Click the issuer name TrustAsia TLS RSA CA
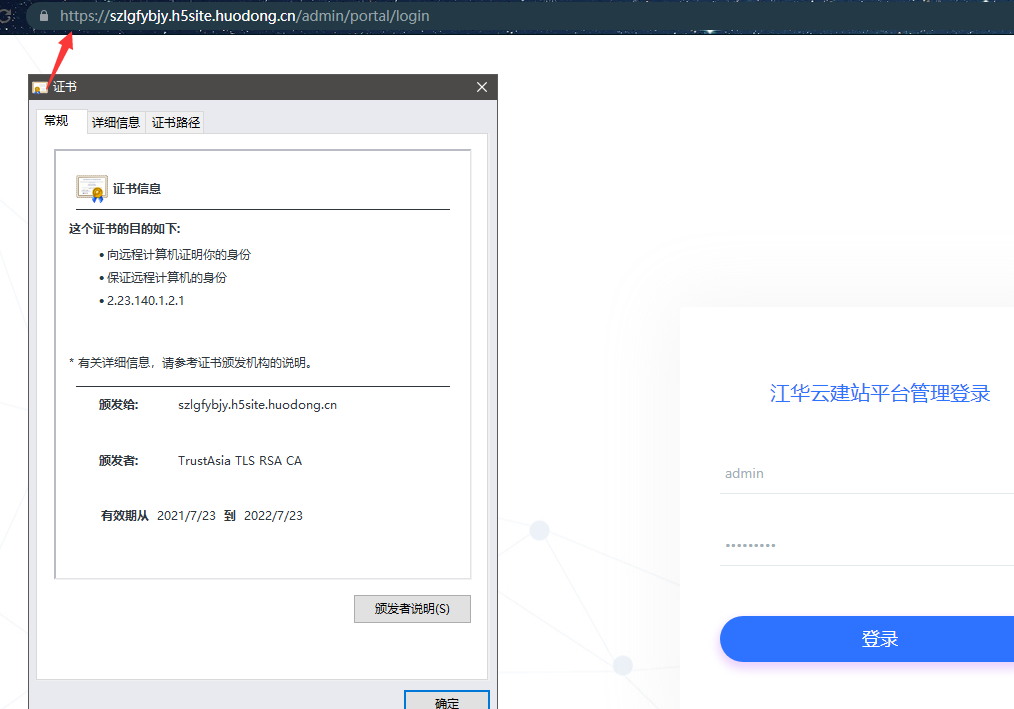The image size is (1014, 709). click(240, 461)
